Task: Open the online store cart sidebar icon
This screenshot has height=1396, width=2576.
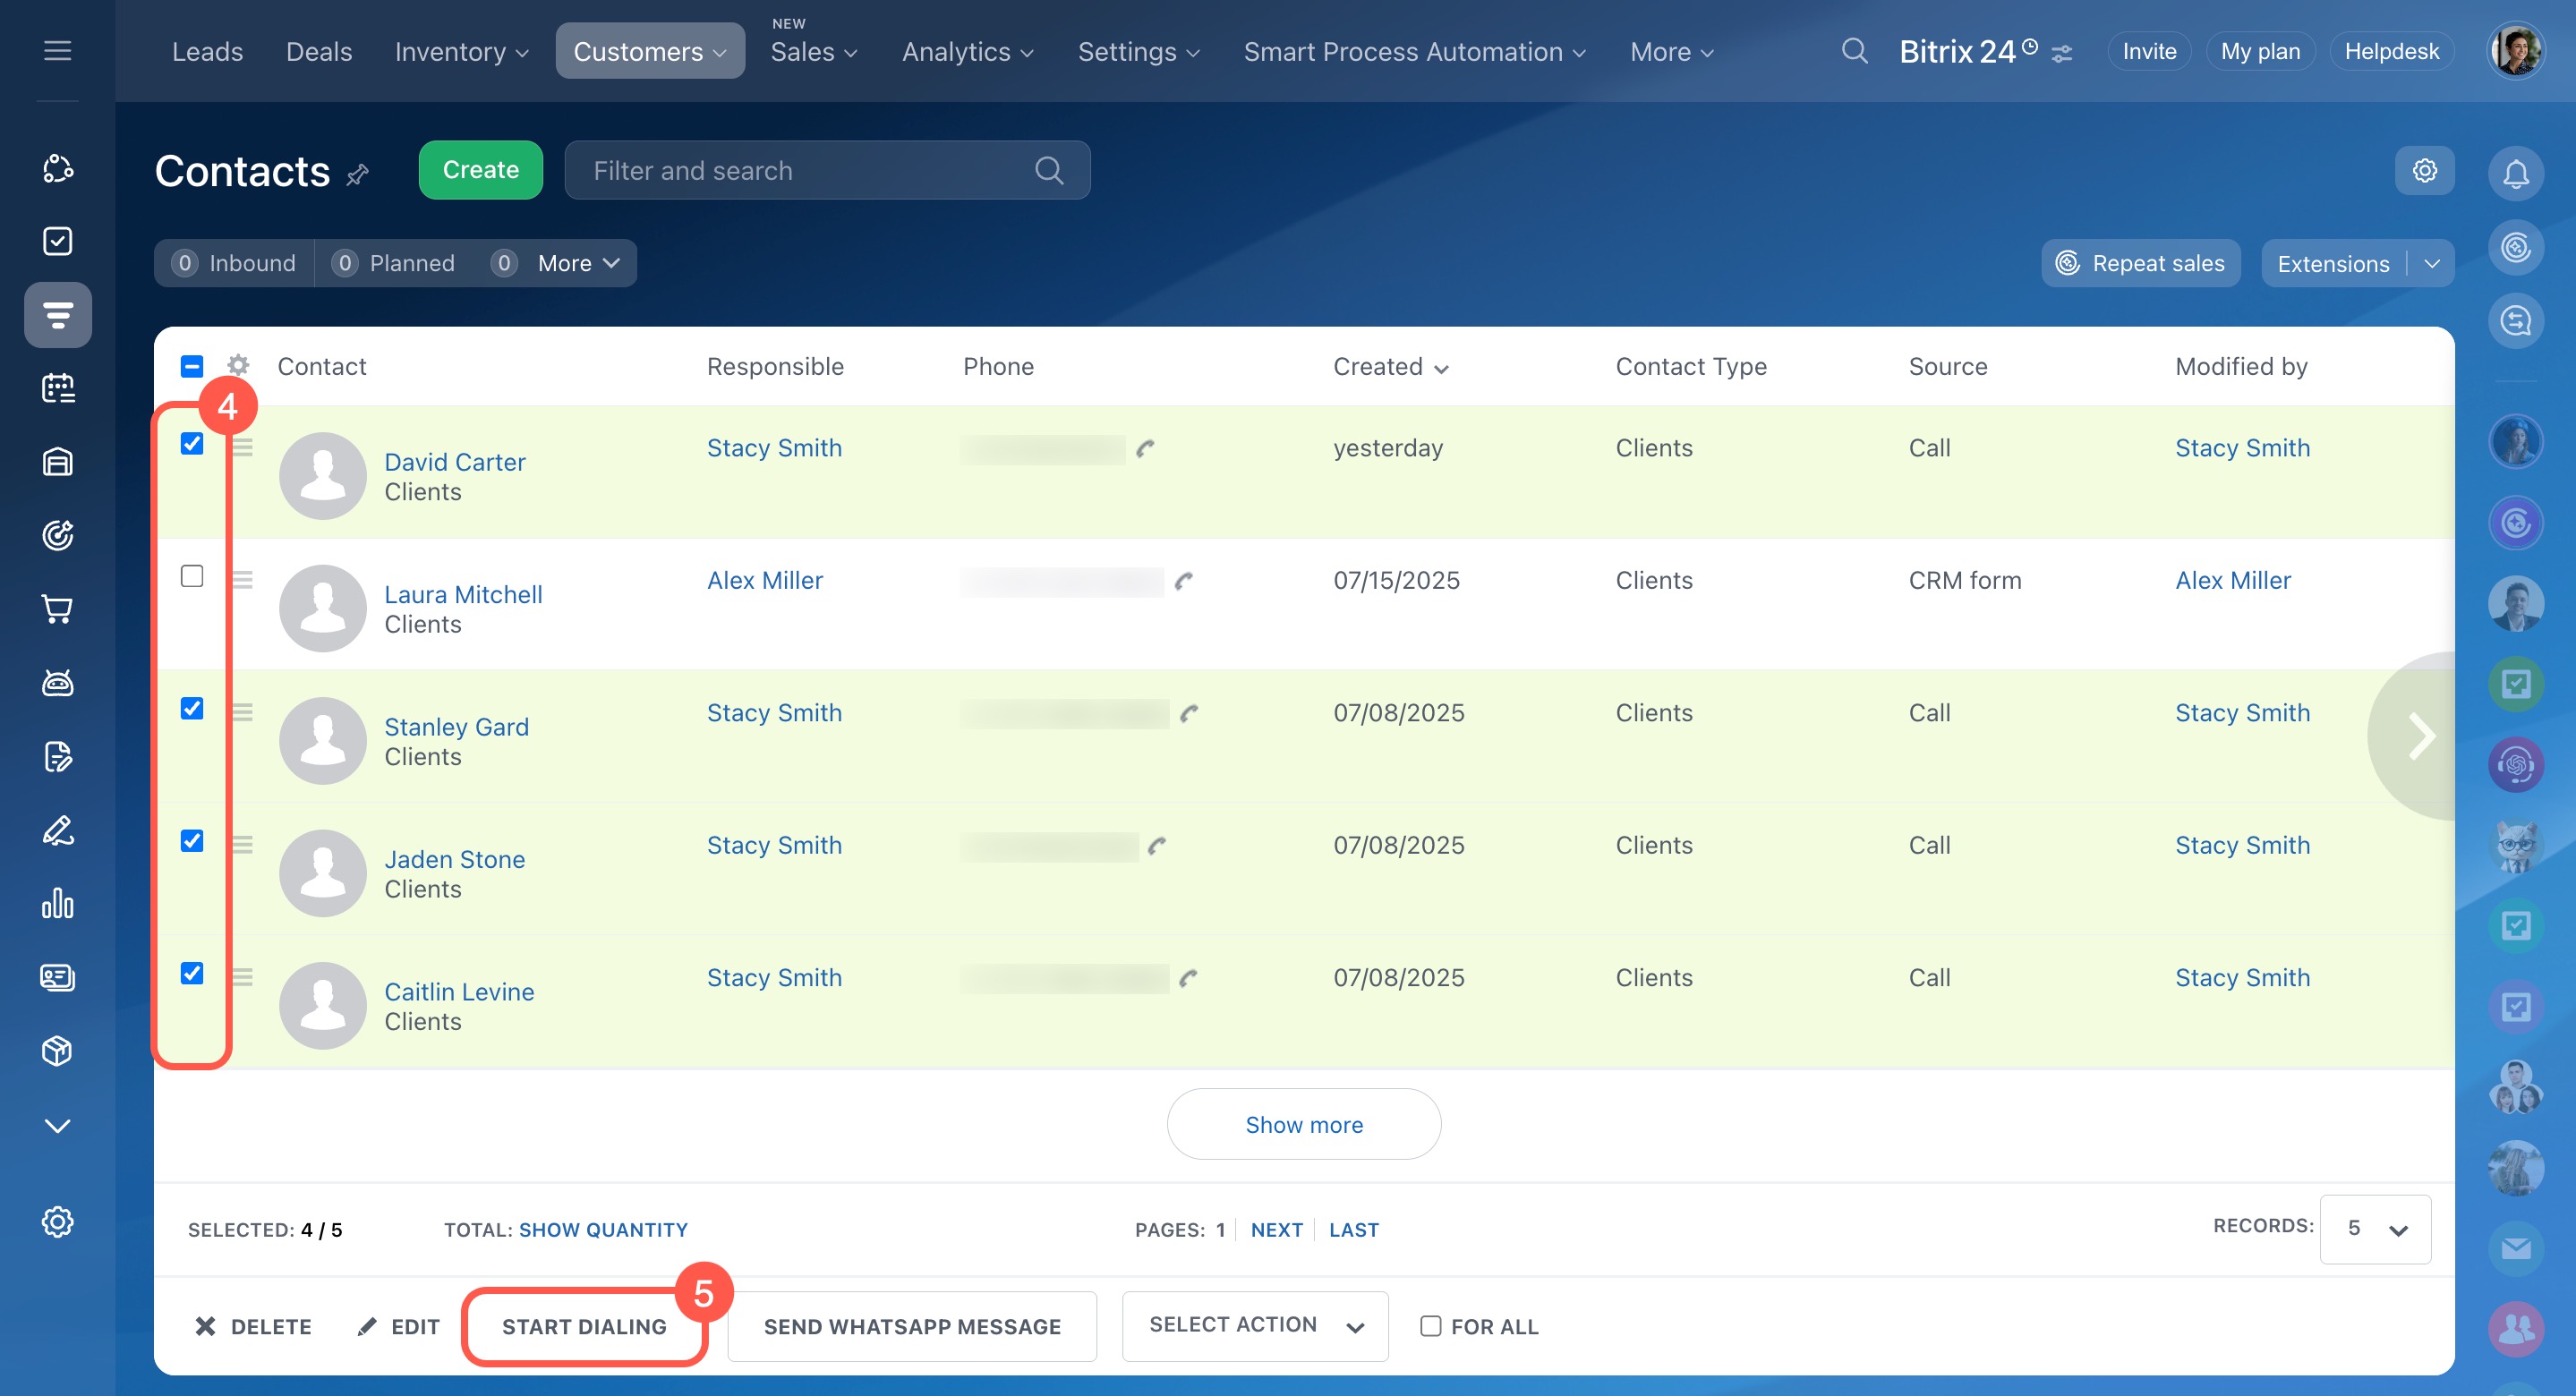Action: 58,609
